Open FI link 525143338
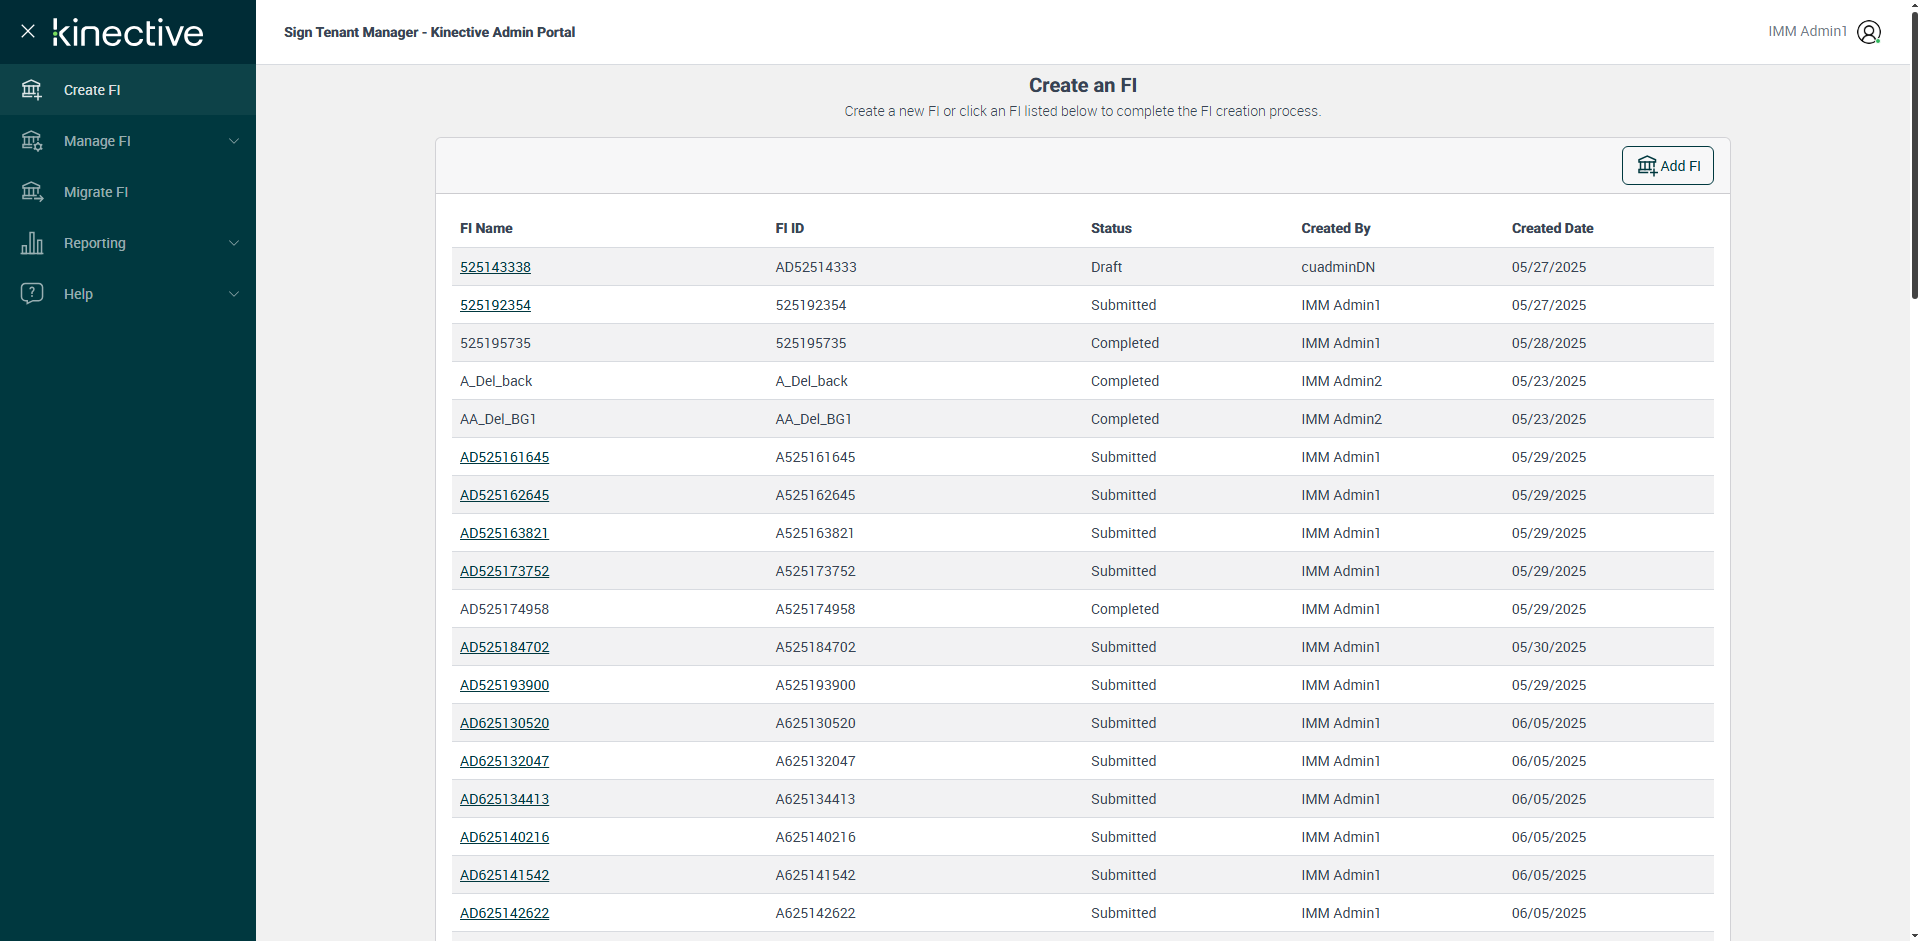This screenshot has width=1920, height=941. point(495,267)
